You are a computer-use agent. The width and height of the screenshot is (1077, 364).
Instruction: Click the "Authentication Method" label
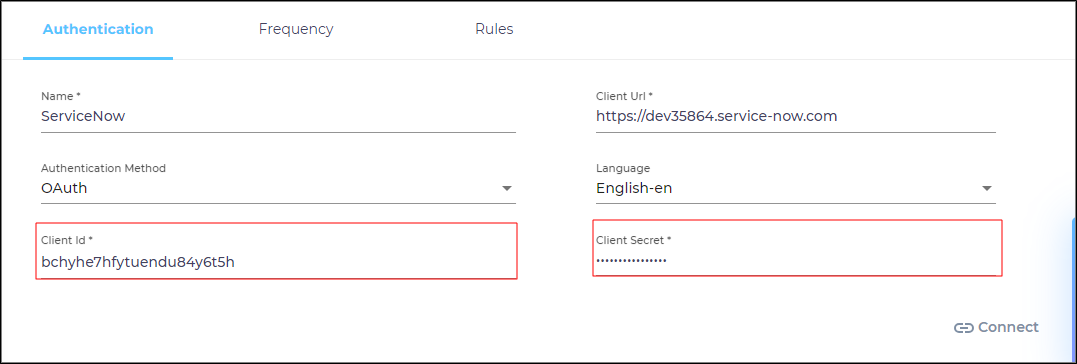pyautogui.click(x=103, y=168)
